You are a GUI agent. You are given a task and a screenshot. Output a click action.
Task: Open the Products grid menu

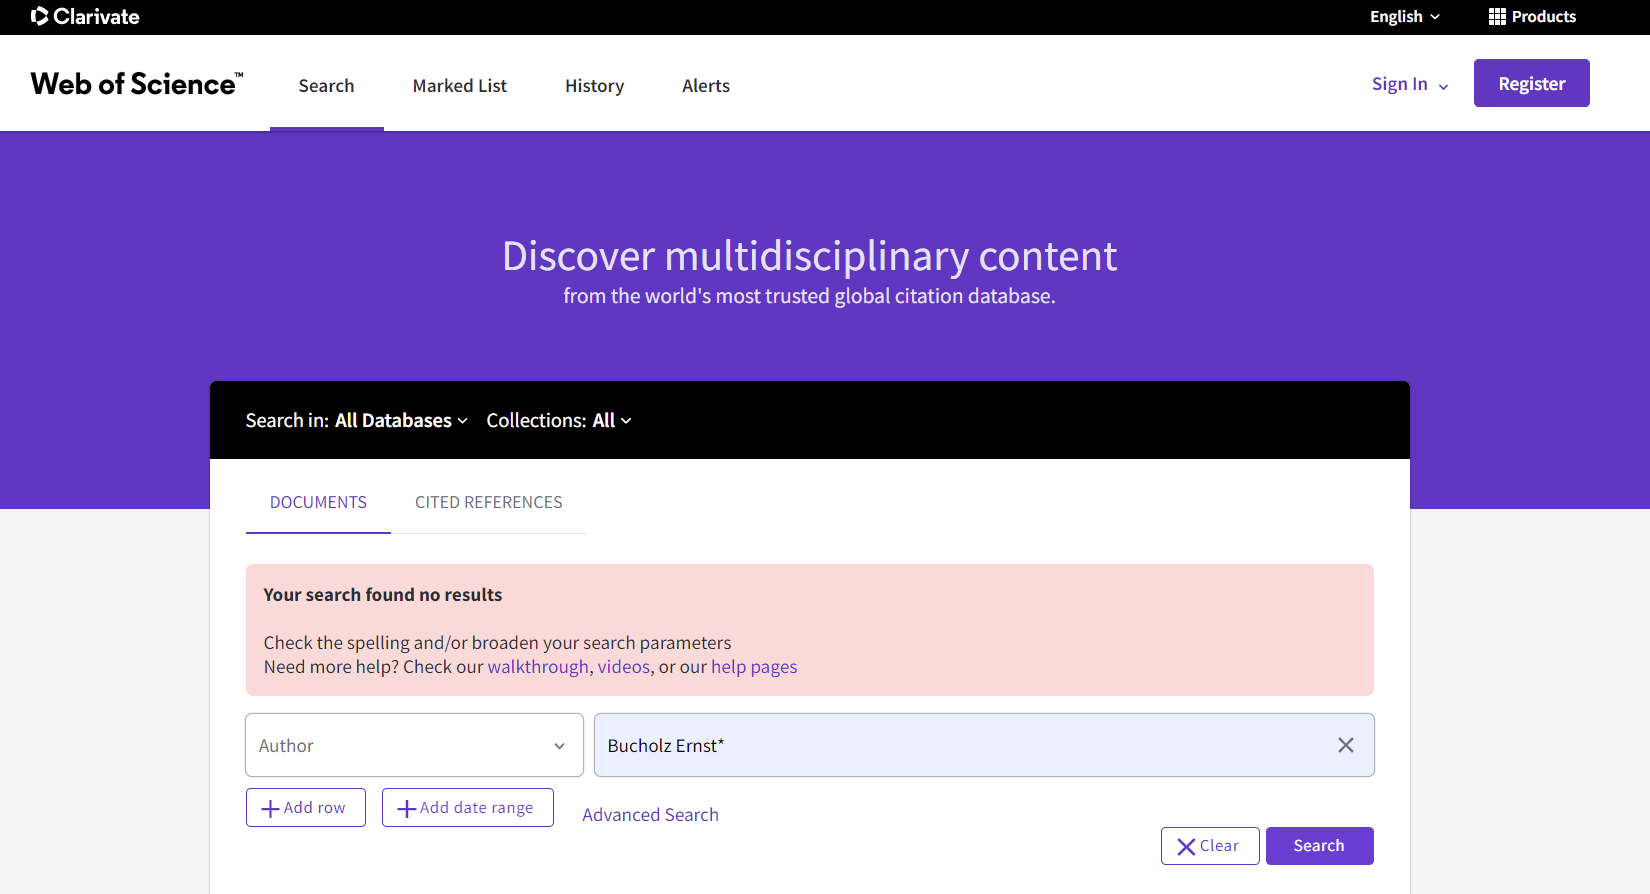pos(1532,16)
